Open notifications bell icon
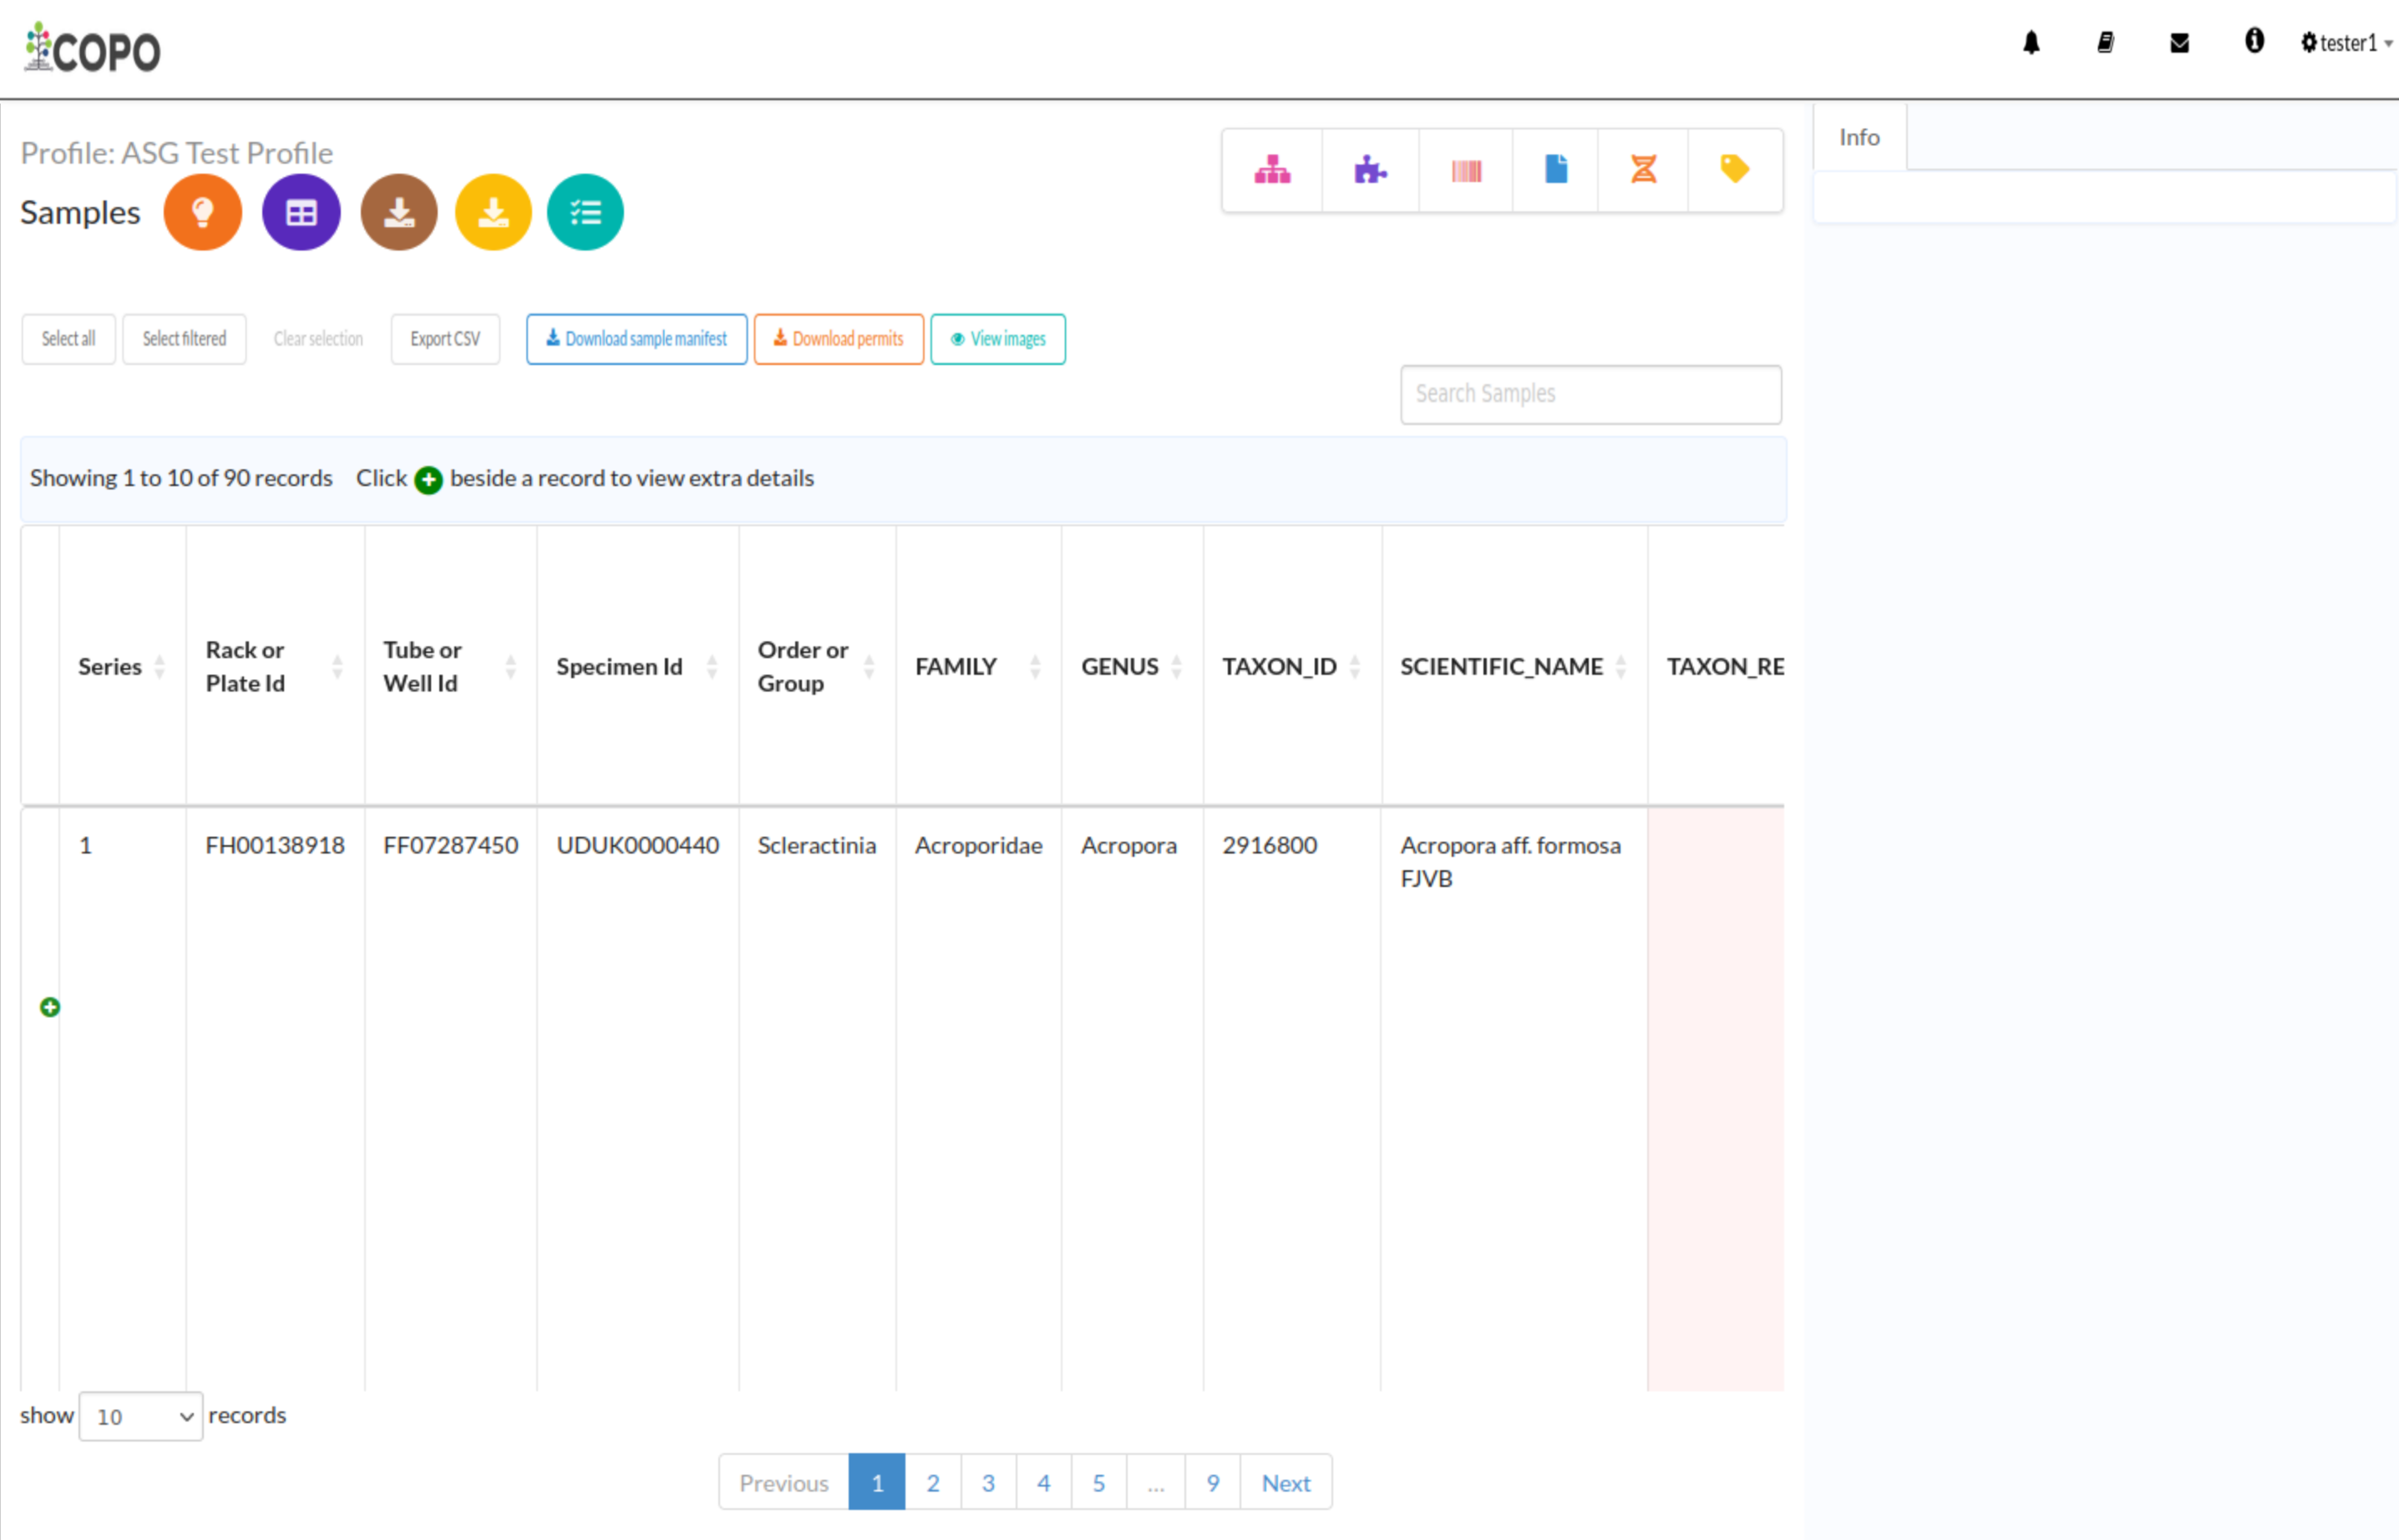The image size is (2399, 1540). (x=2031, y=42)
